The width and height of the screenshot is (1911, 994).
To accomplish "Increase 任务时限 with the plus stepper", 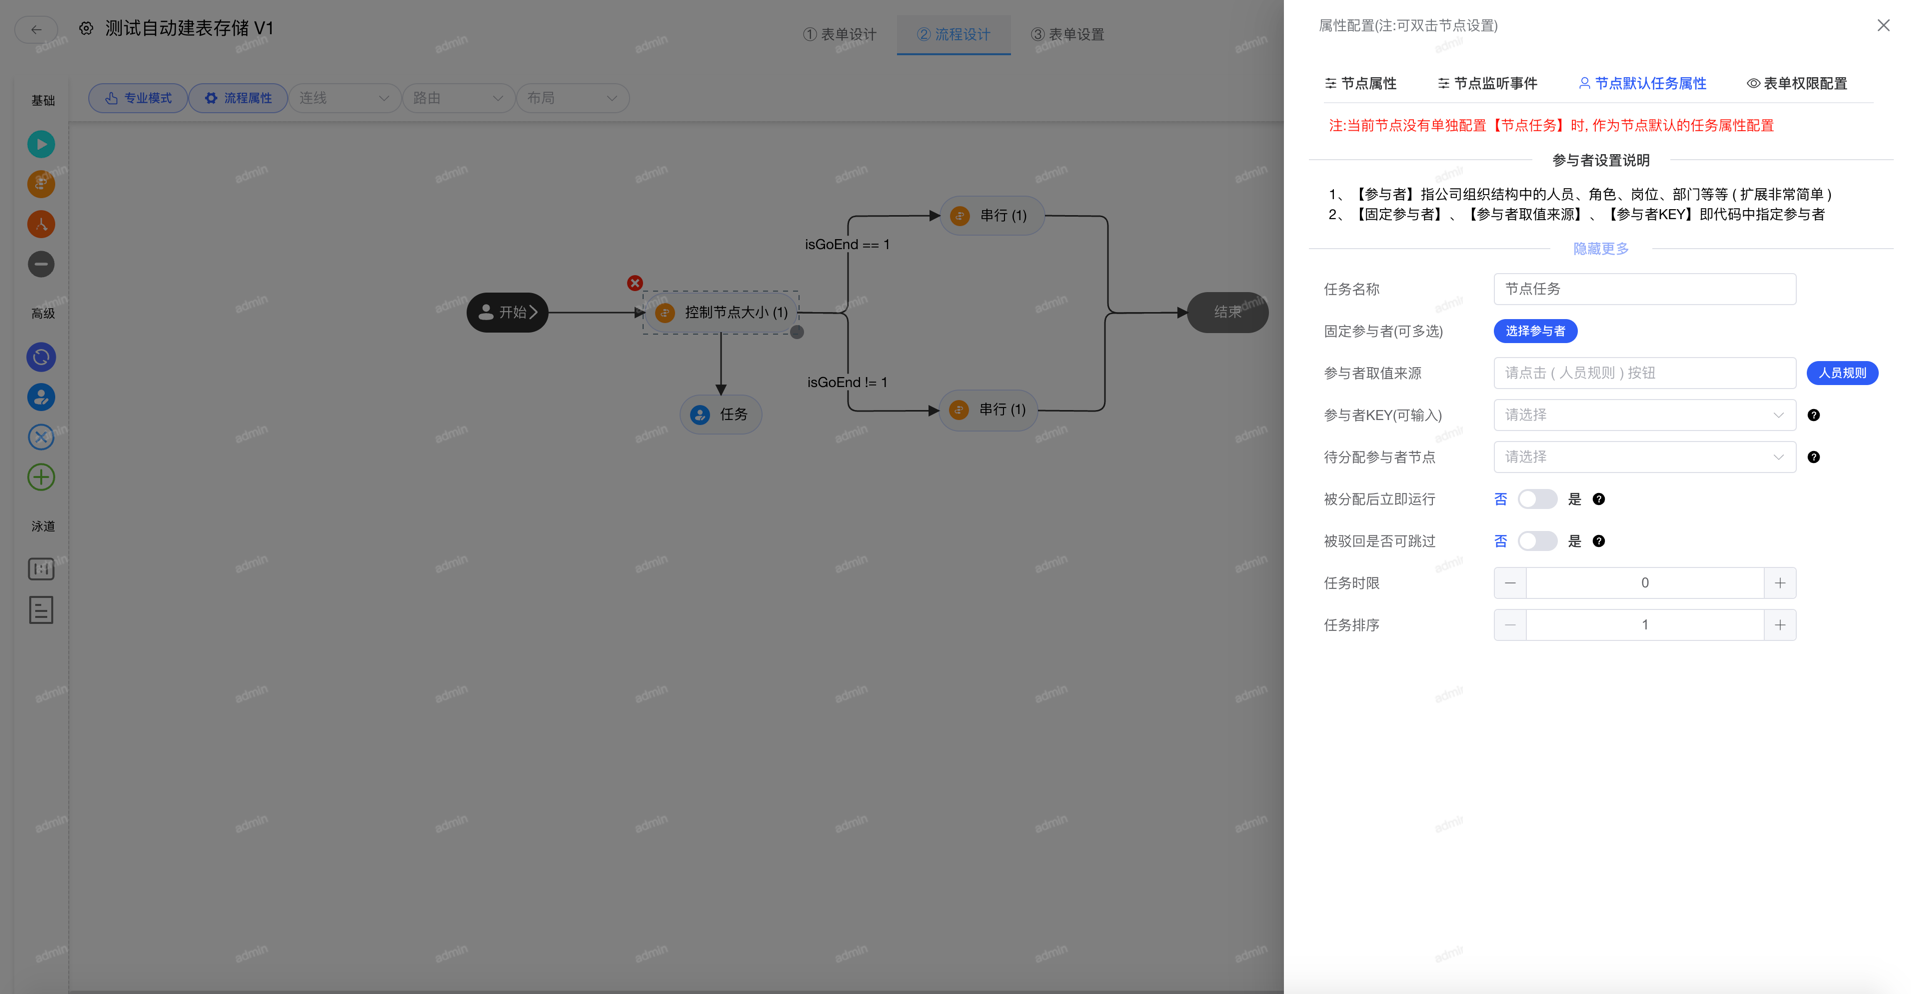I will (x=1779, y=583).
